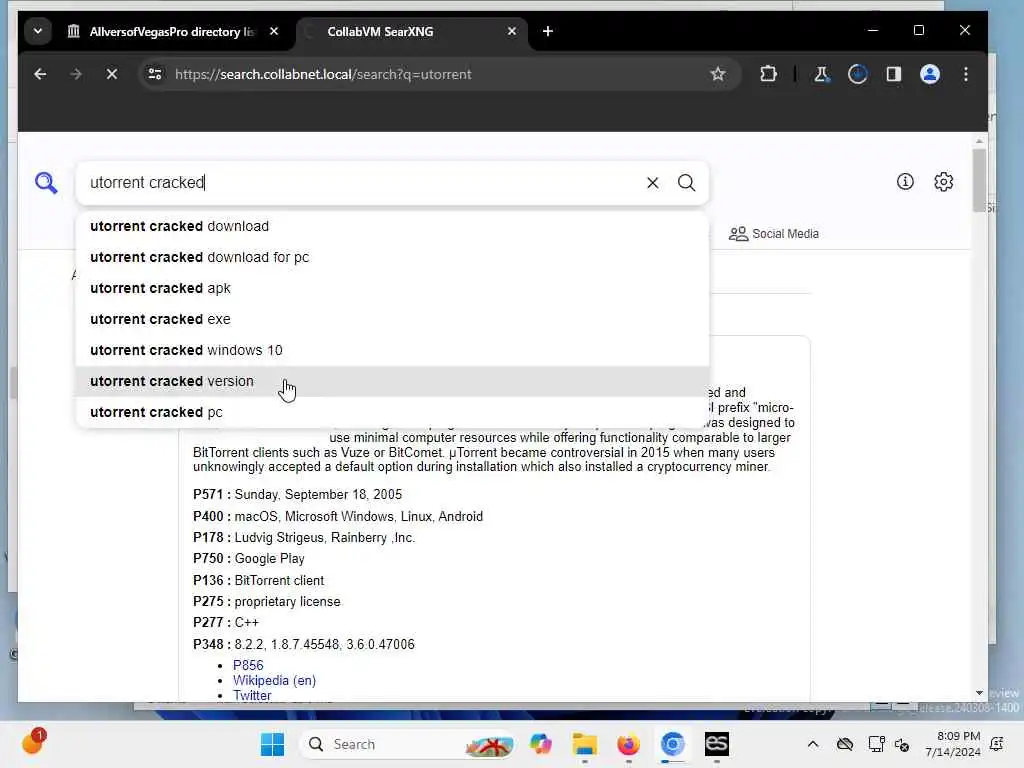
Task: Open the Chrome three-dot menu
Action: pyautogui.click(x=966, y=74)
